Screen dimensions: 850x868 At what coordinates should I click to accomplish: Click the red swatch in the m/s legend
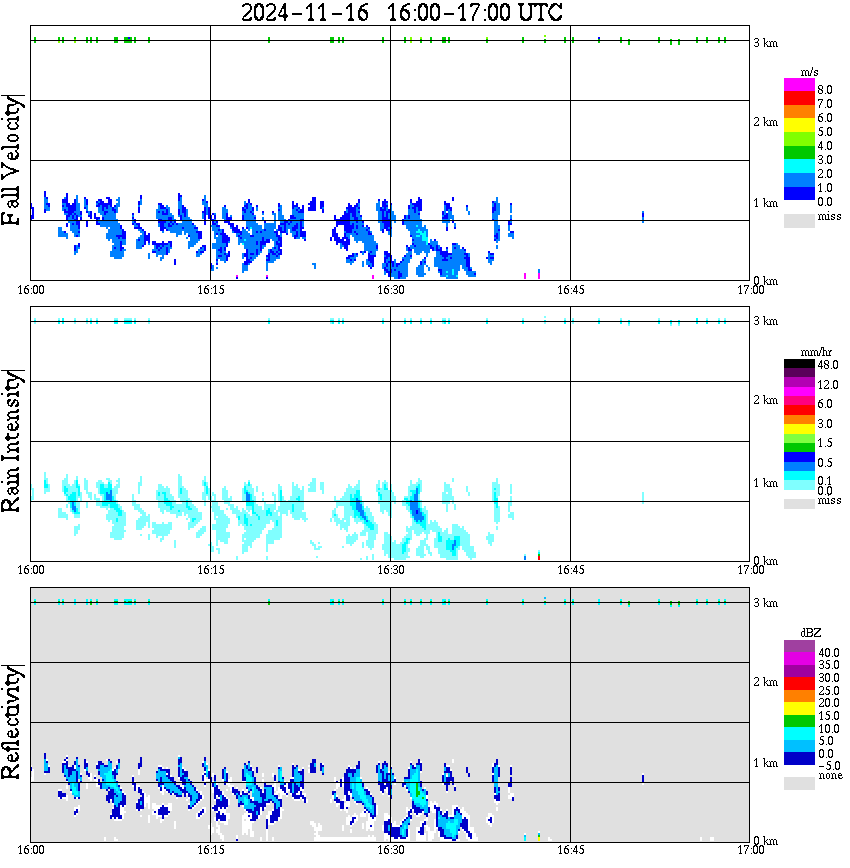click(799, 99)
